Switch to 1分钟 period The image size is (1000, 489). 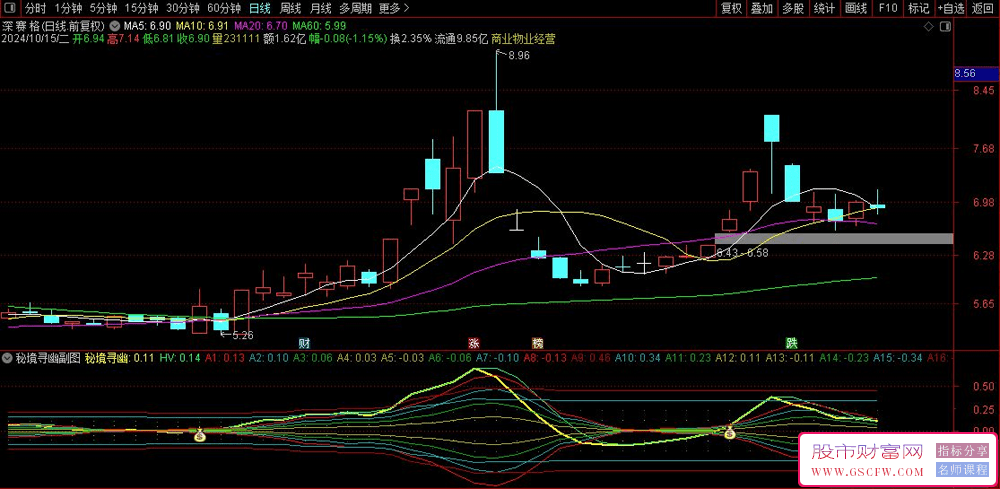68,8
